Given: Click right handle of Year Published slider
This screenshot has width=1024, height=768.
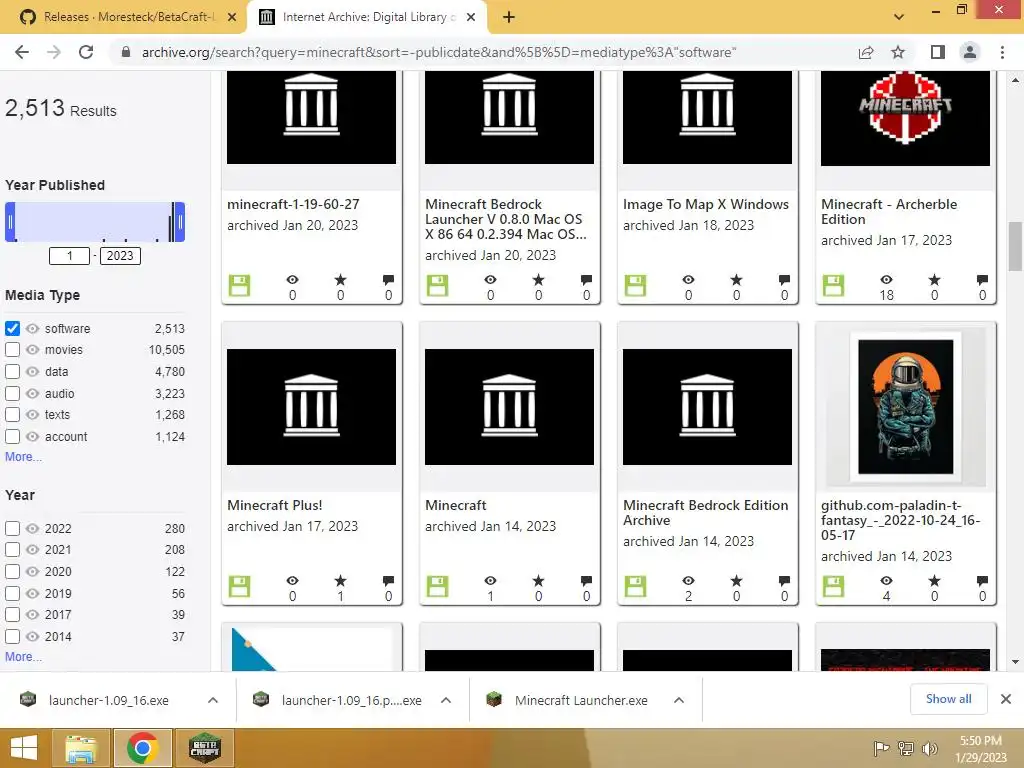Looking at the screenshot, I should [180, 222].
